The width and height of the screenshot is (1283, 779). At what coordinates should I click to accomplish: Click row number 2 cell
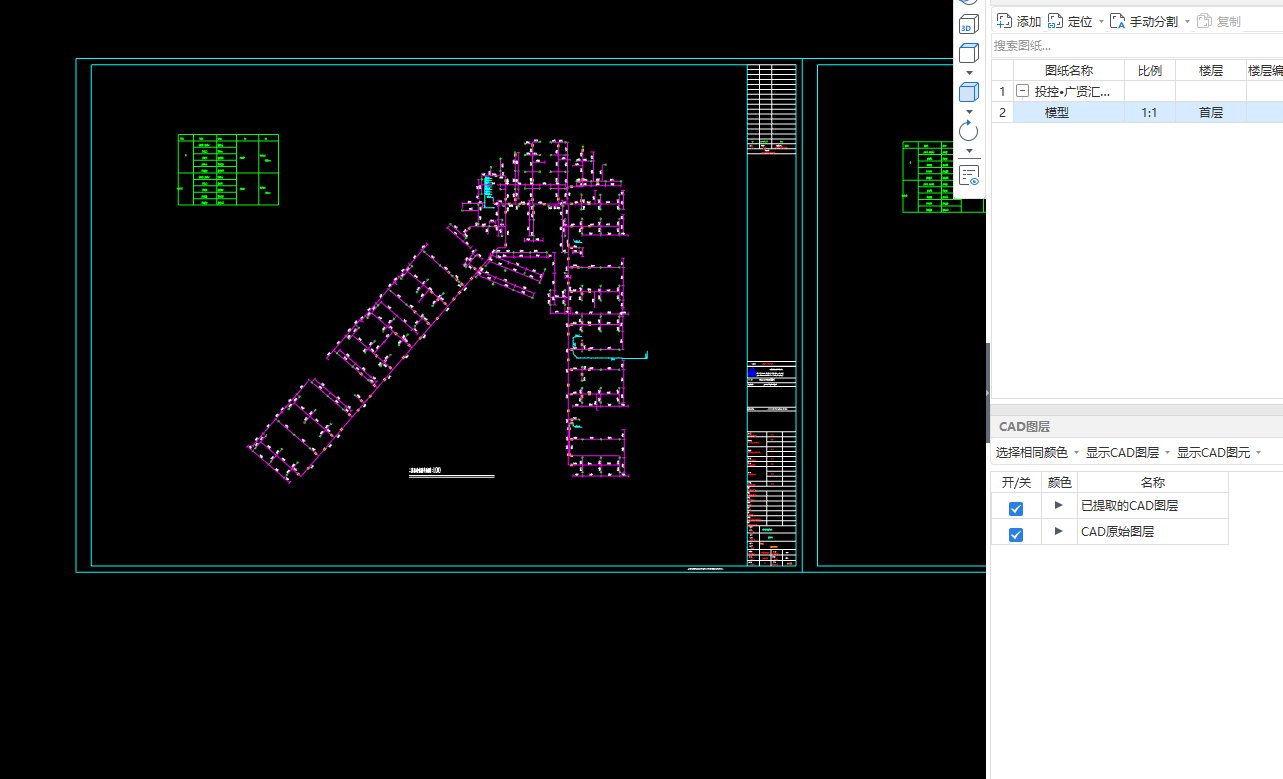pos(1003,112)
